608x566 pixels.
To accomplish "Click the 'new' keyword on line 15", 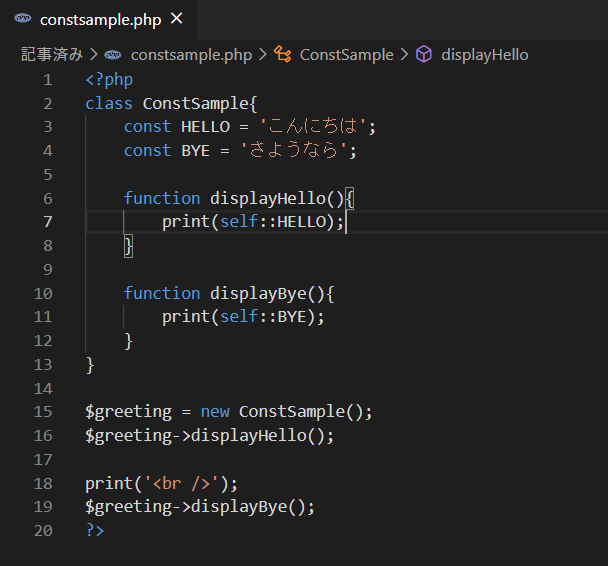I will click(x=215, y=412).
